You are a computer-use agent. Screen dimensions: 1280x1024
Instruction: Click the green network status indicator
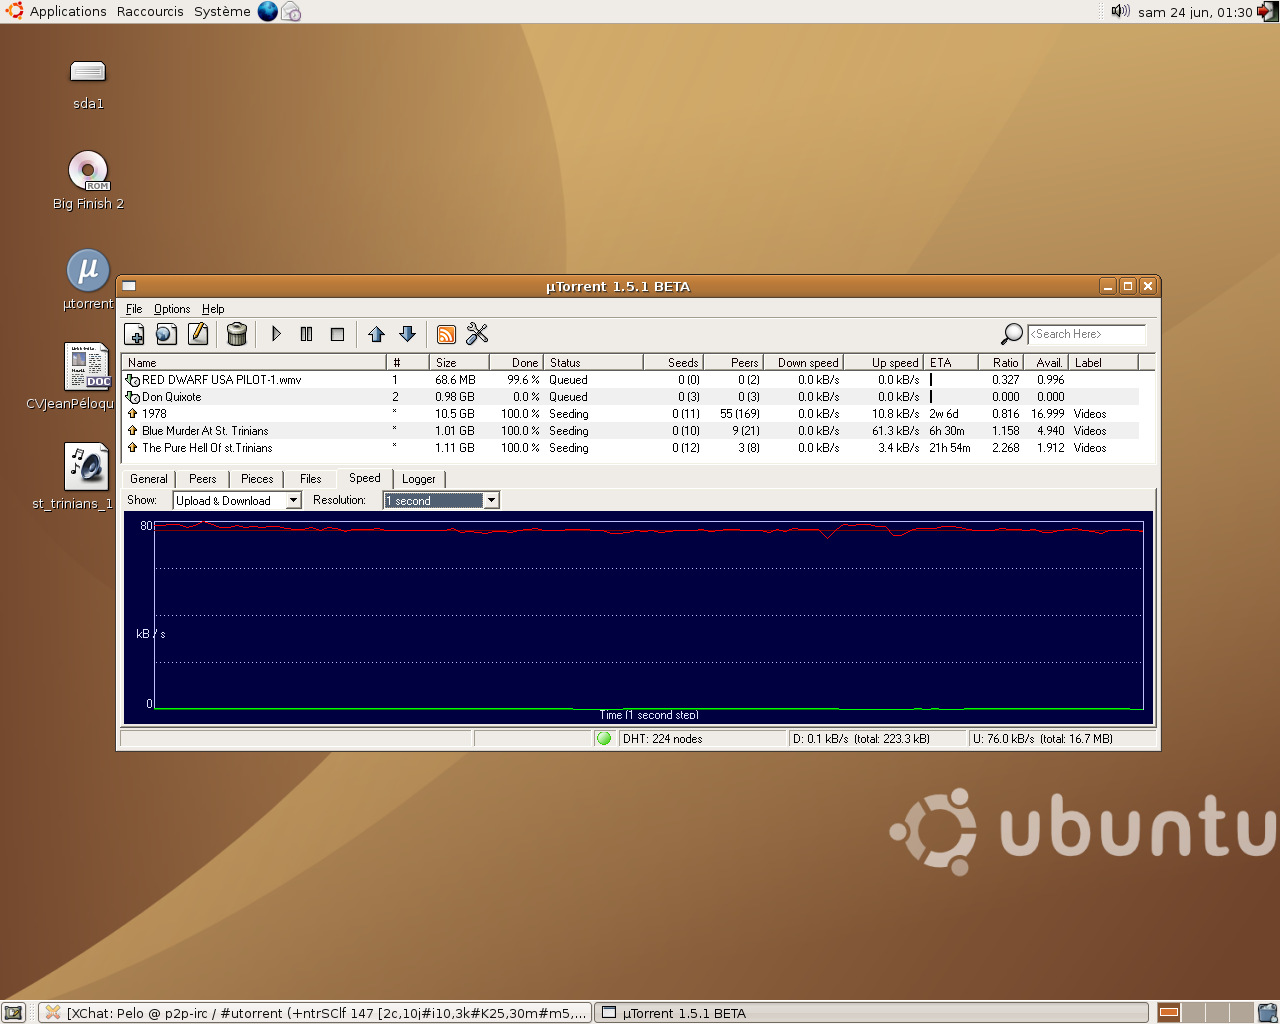(604, 738)
